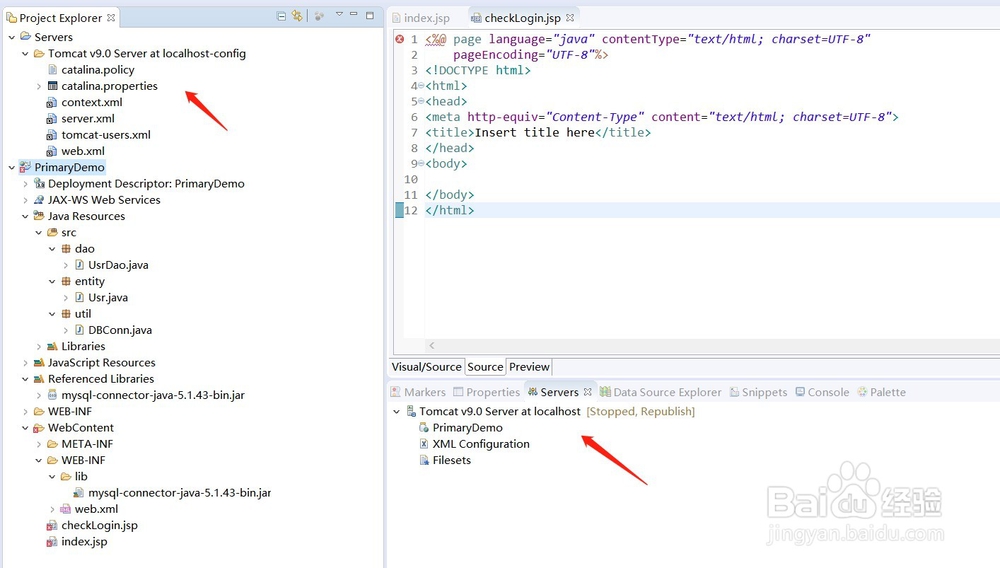Expand the META-INF folder
Viewport: 1000px width, 568px height.
pyautogui.click(x=38, y=444)
